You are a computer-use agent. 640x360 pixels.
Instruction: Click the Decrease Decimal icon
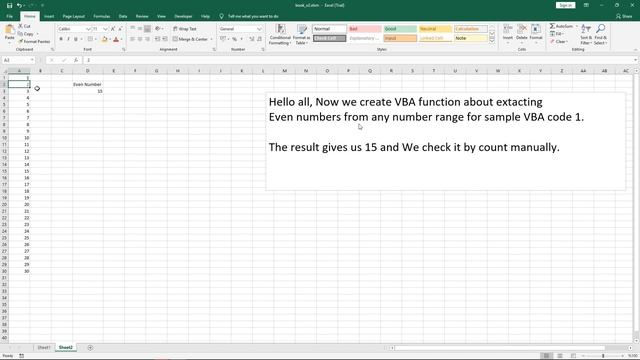259,39
